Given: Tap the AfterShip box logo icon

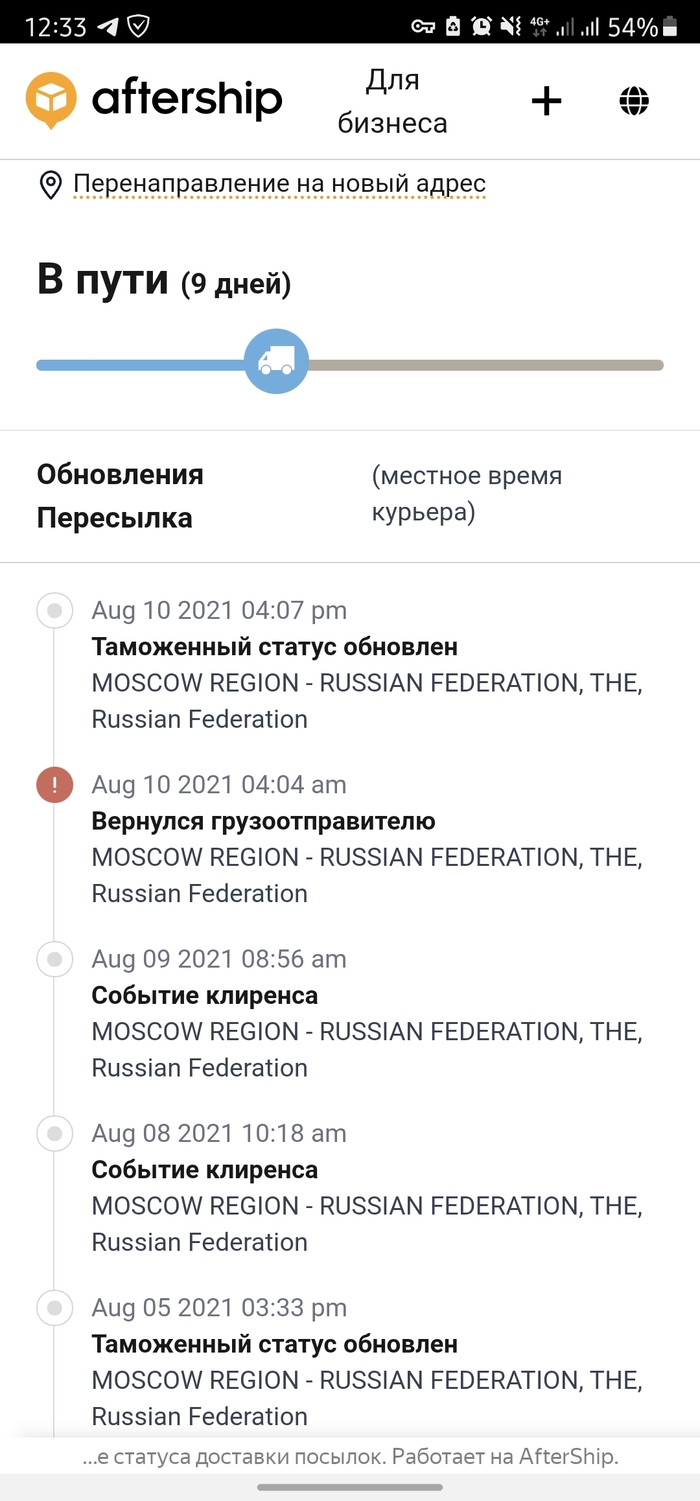Looking at the screenshot, I should [51, 100].
